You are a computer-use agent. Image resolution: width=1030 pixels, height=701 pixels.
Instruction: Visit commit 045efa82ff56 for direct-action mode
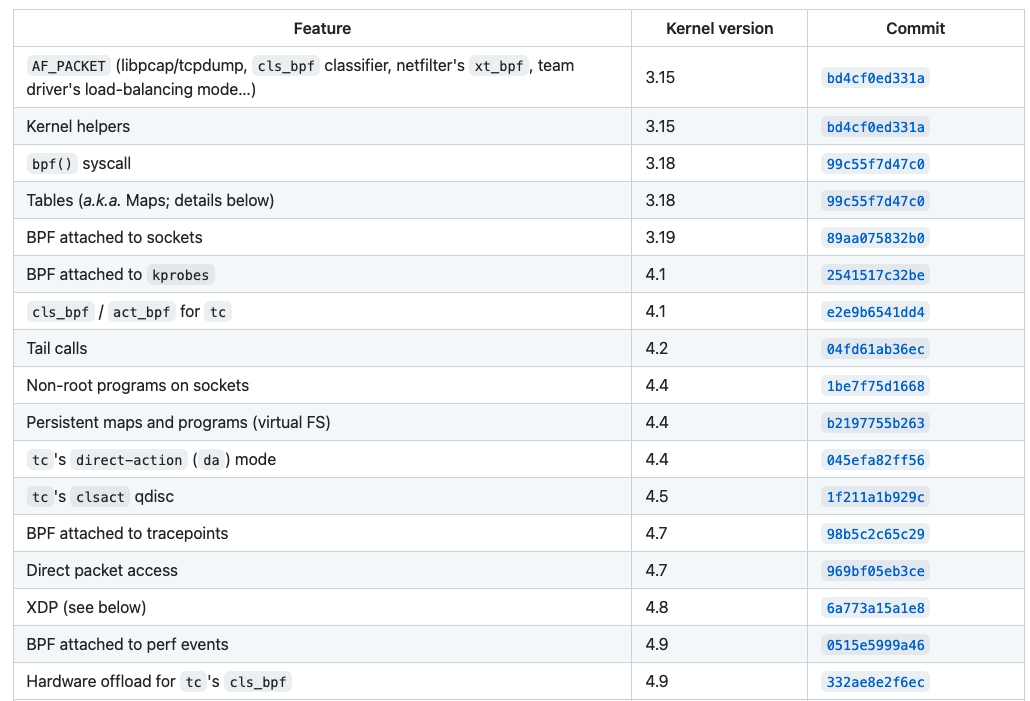[x=875, y=460]
